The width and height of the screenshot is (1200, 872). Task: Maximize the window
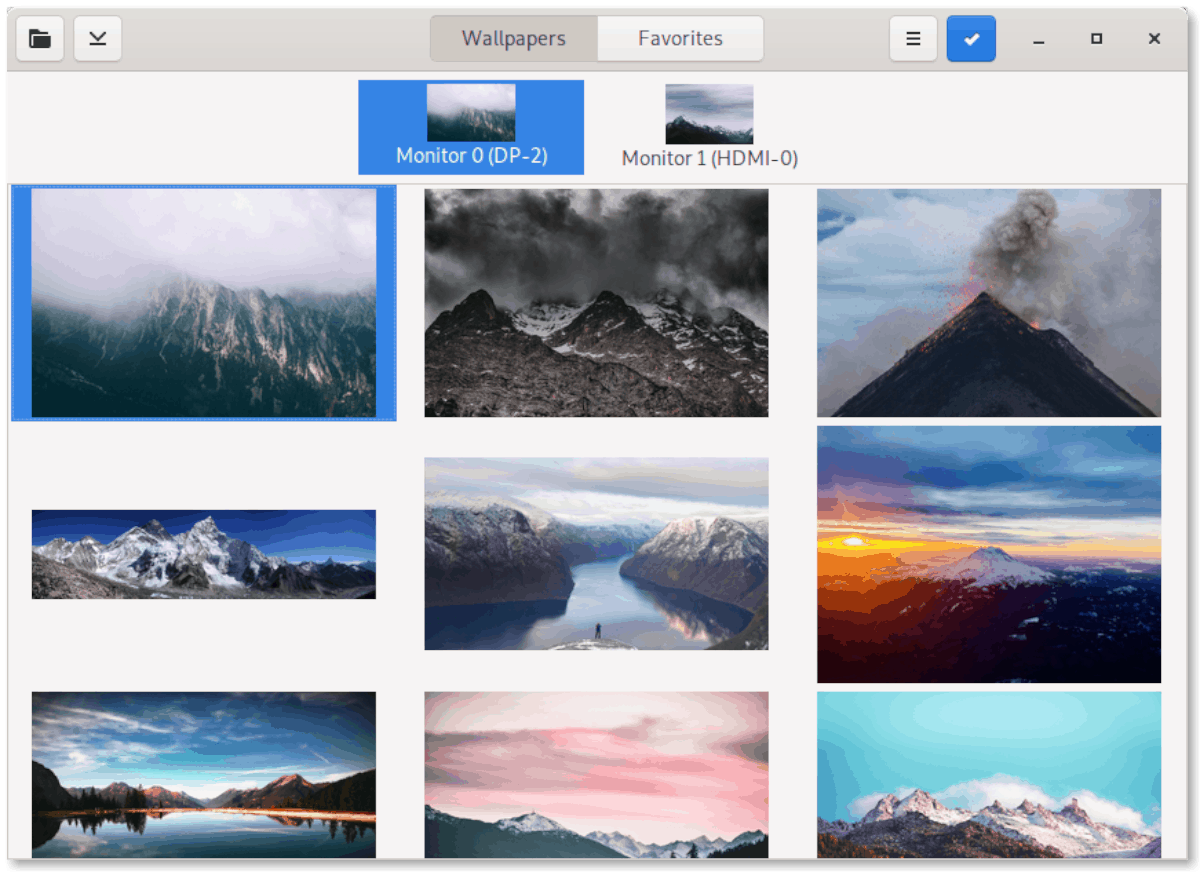pyautogui.click(x=1097, y=39)
